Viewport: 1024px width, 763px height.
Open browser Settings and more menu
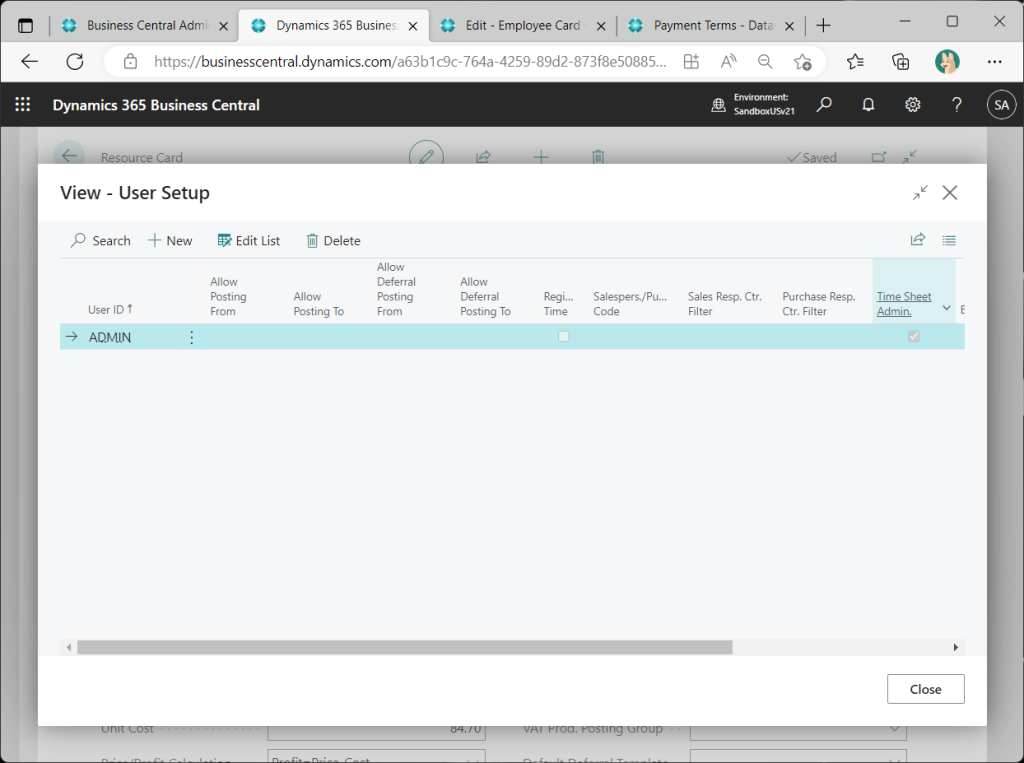pos(995,61)
